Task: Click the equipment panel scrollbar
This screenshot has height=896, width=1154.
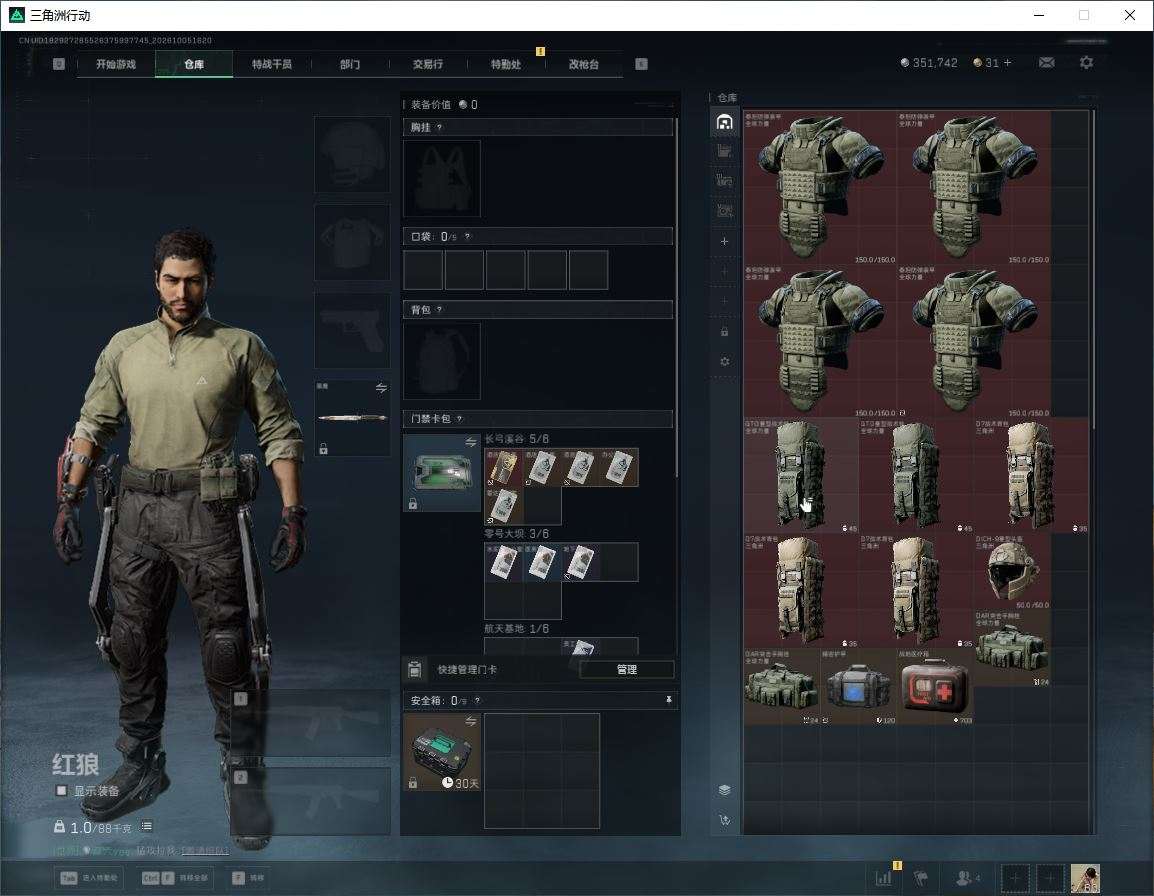Action: tap(676, 297)
